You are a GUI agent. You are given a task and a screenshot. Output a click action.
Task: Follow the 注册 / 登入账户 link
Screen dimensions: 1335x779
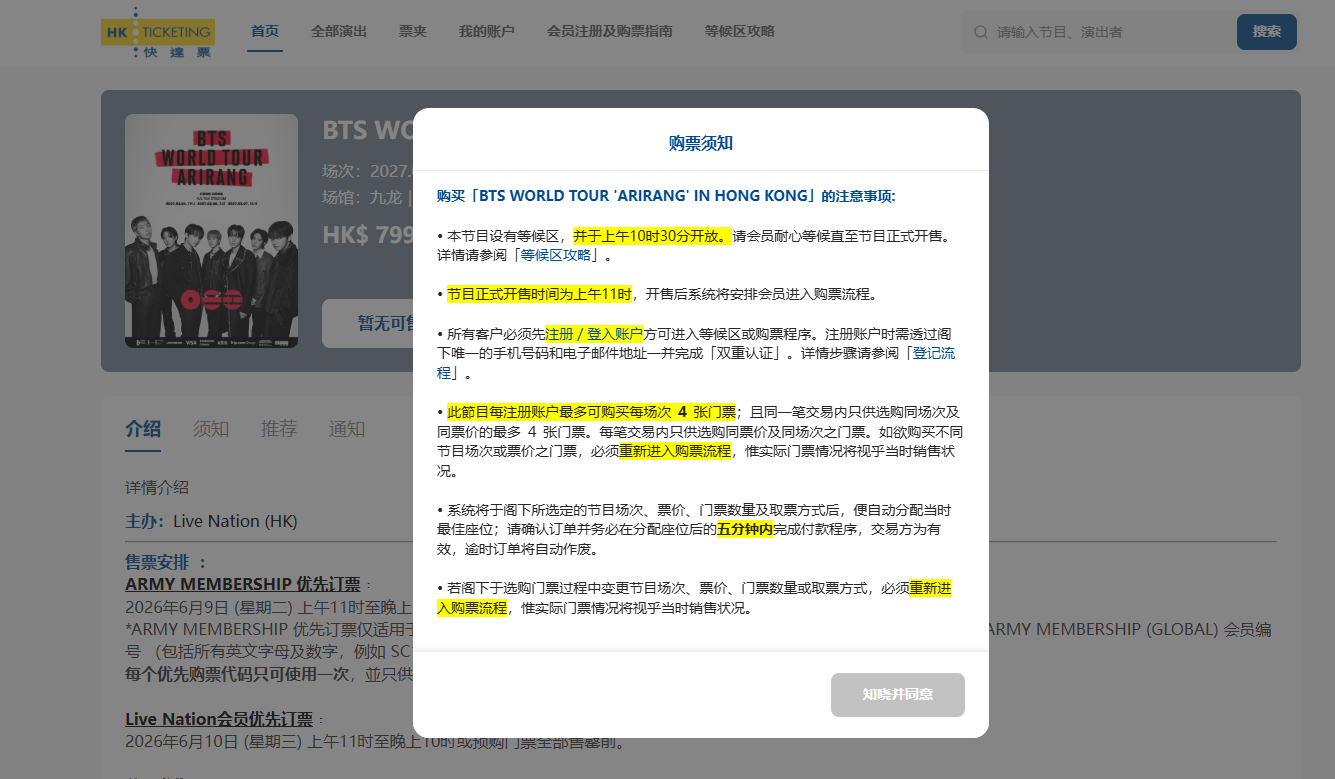click(594, 334)
